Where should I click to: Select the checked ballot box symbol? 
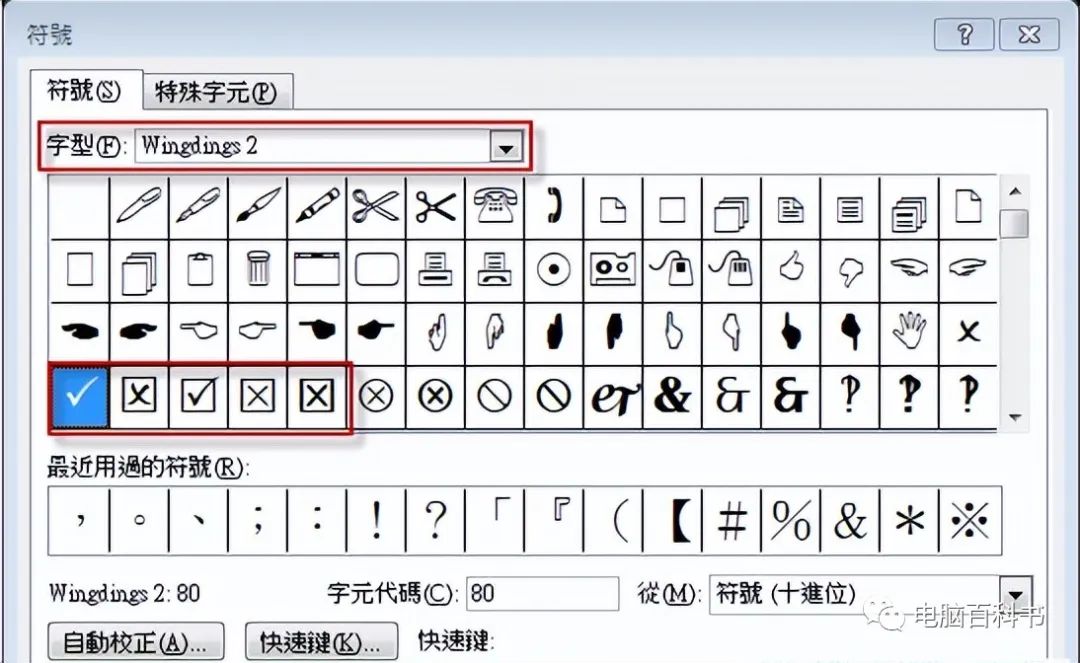[197, 395]
